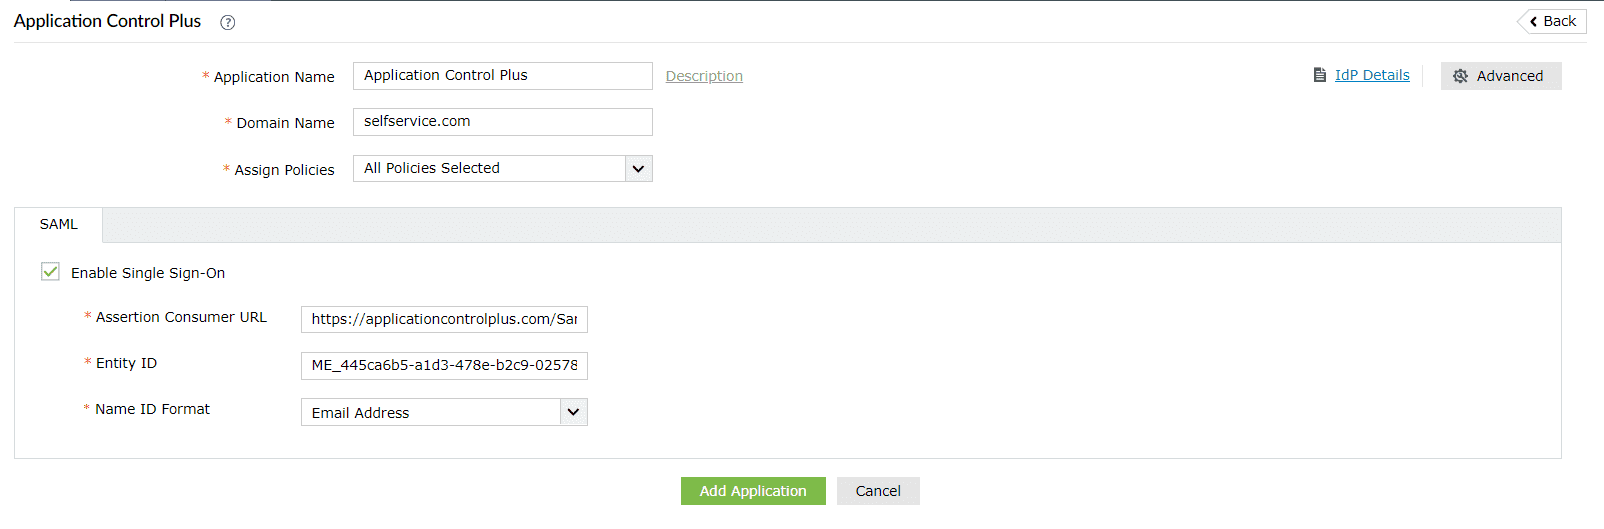This screenshot has height=529, width=1604.
Task: Edit the Assertion Consumer URL field
Action: click(444, 319)
